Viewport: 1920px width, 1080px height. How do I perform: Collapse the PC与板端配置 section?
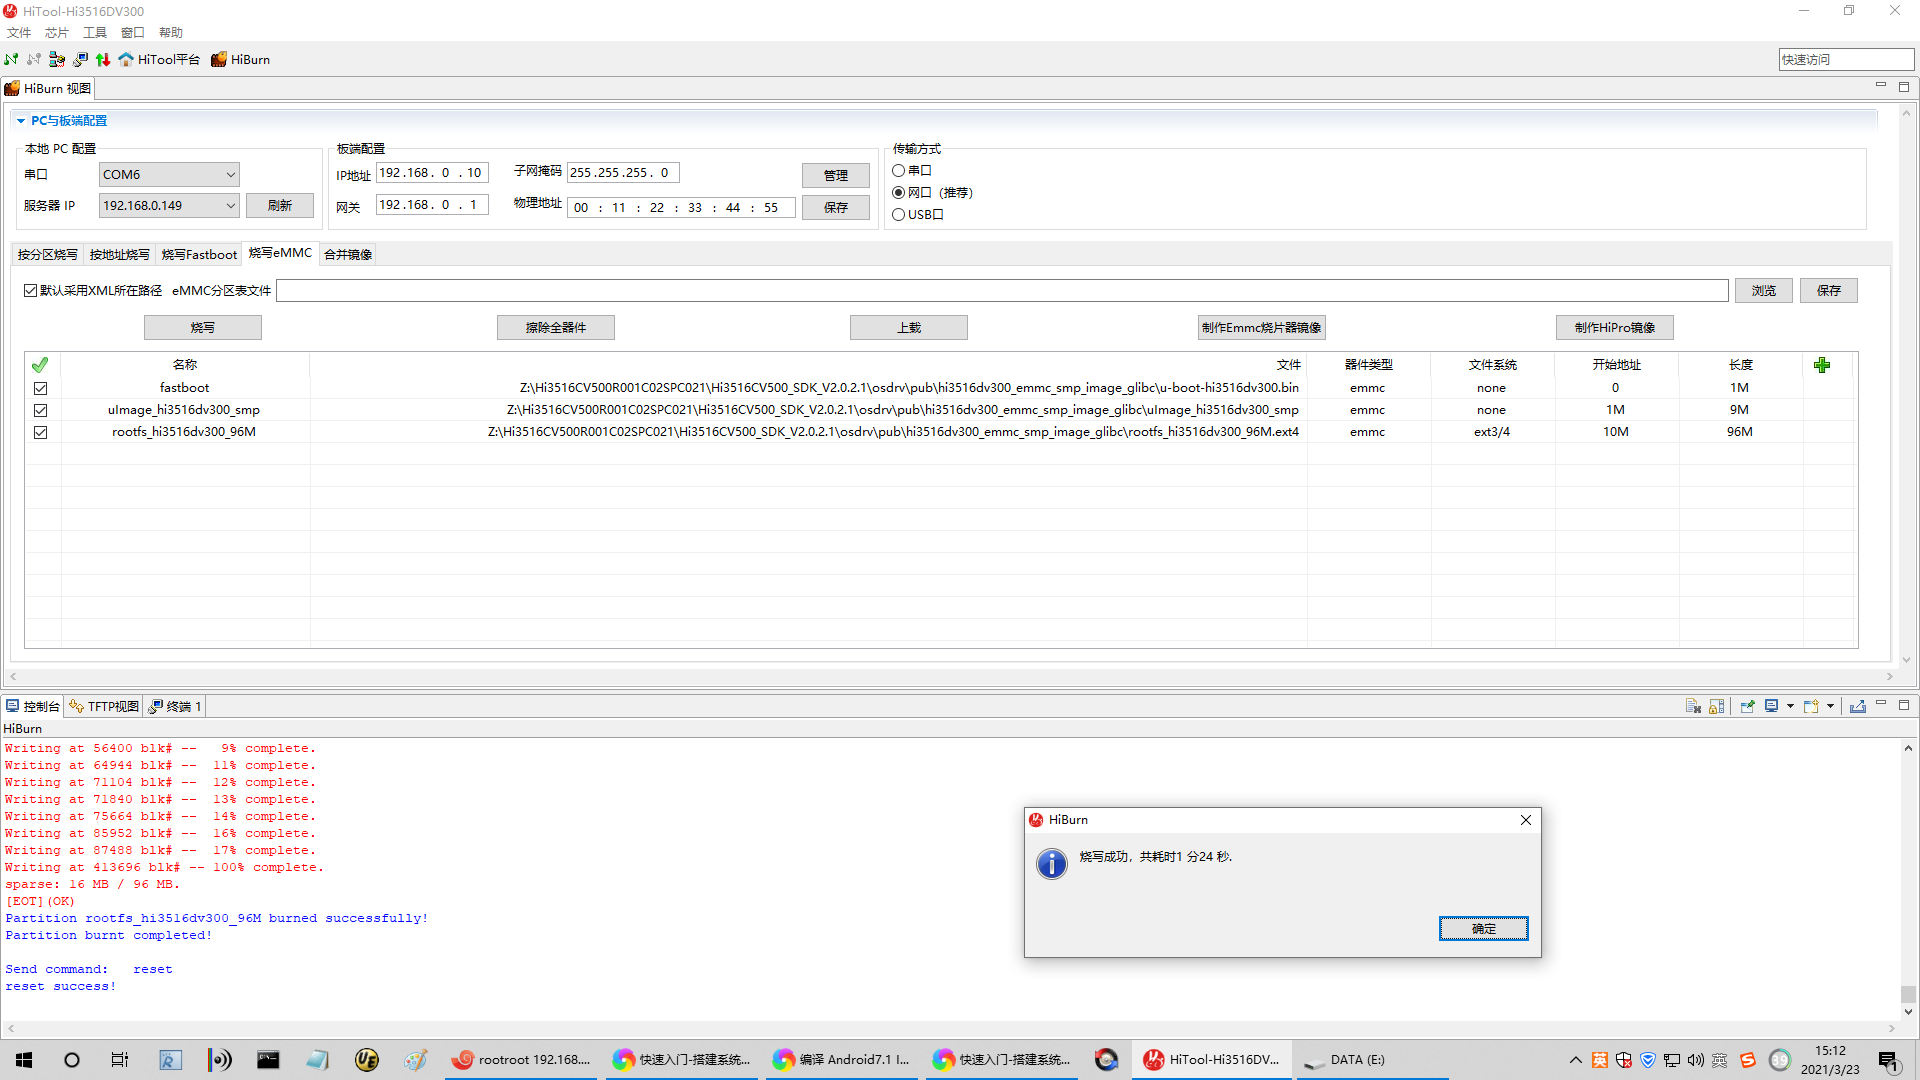click(x=21, y=120)
